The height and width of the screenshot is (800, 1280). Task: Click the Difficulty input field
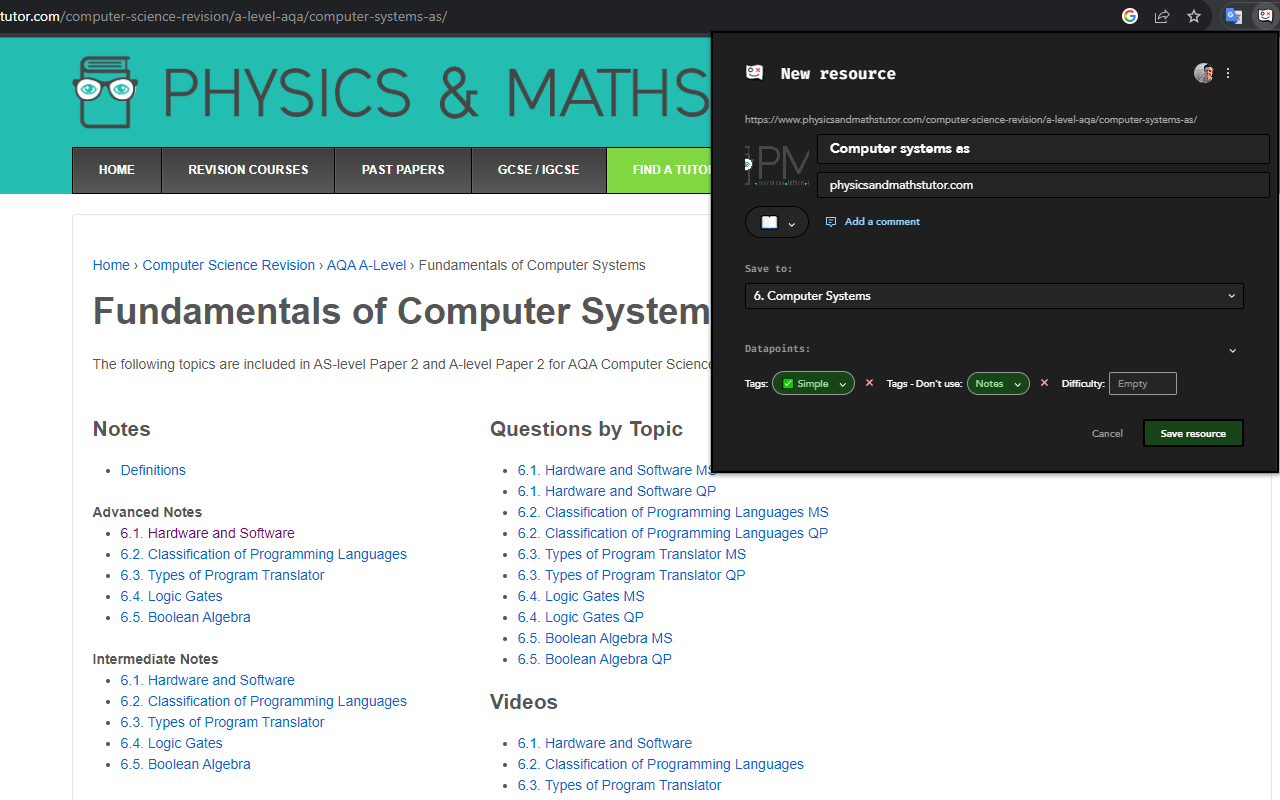(1143, 384)
